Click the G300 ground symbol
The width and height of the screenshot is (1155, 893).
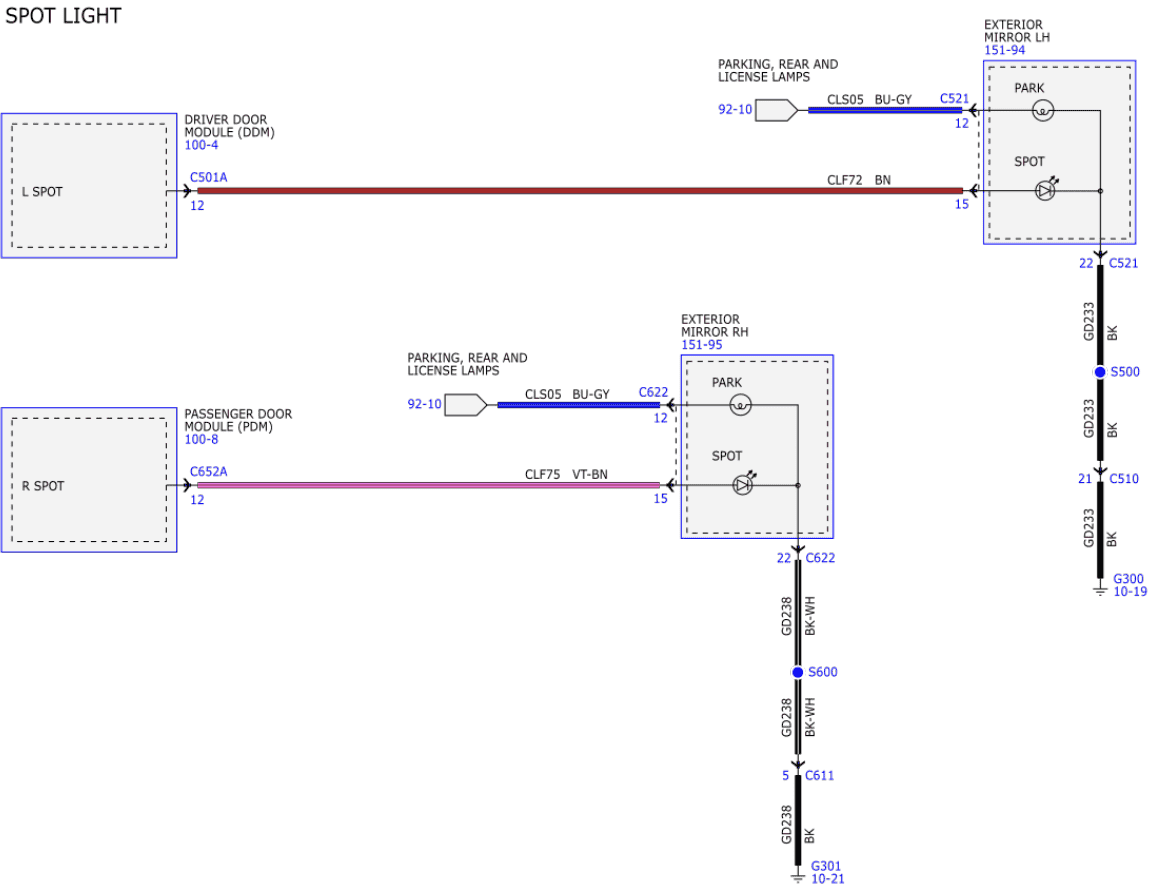1100,590
